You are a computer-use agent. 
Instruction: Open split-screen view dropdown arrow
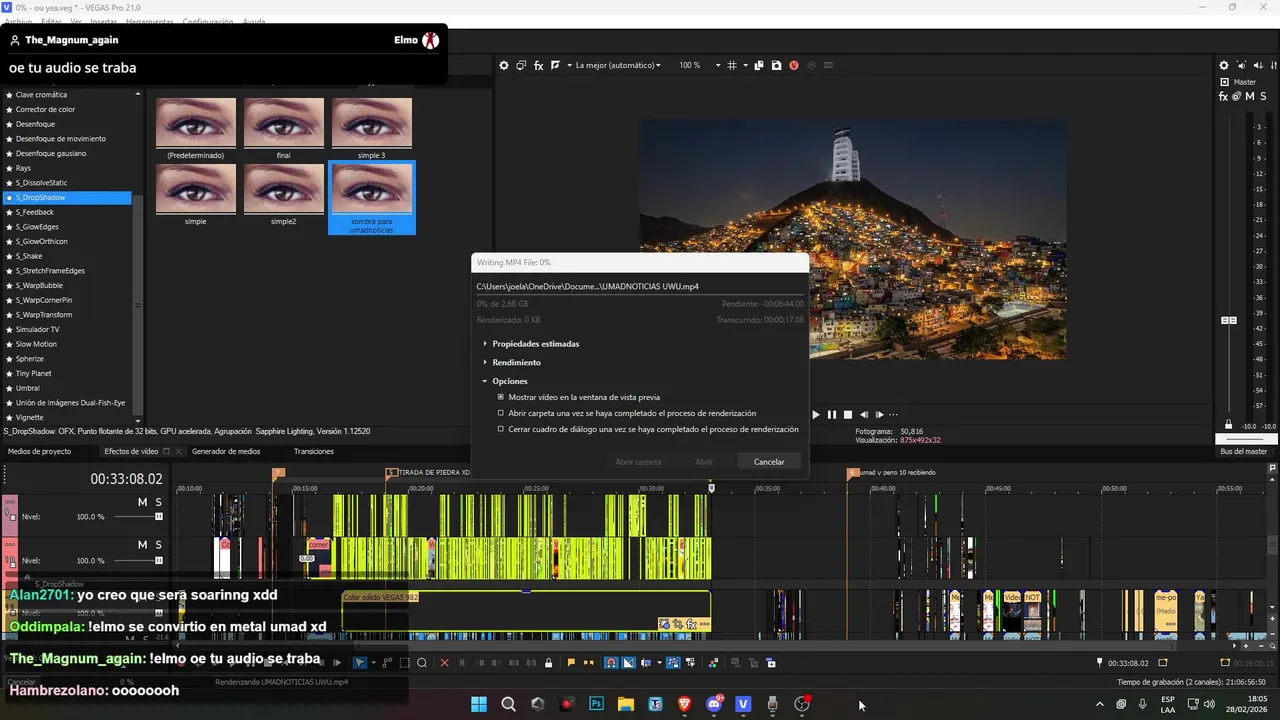point(570,65)
